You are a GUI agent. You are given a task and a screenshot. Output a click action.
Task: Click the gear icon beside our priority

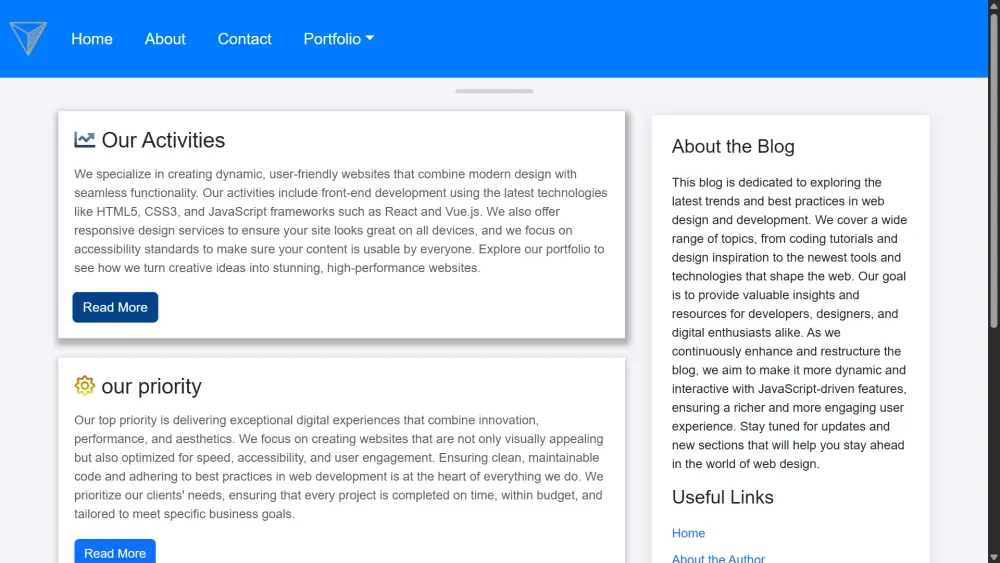click(x=85, y=386)
